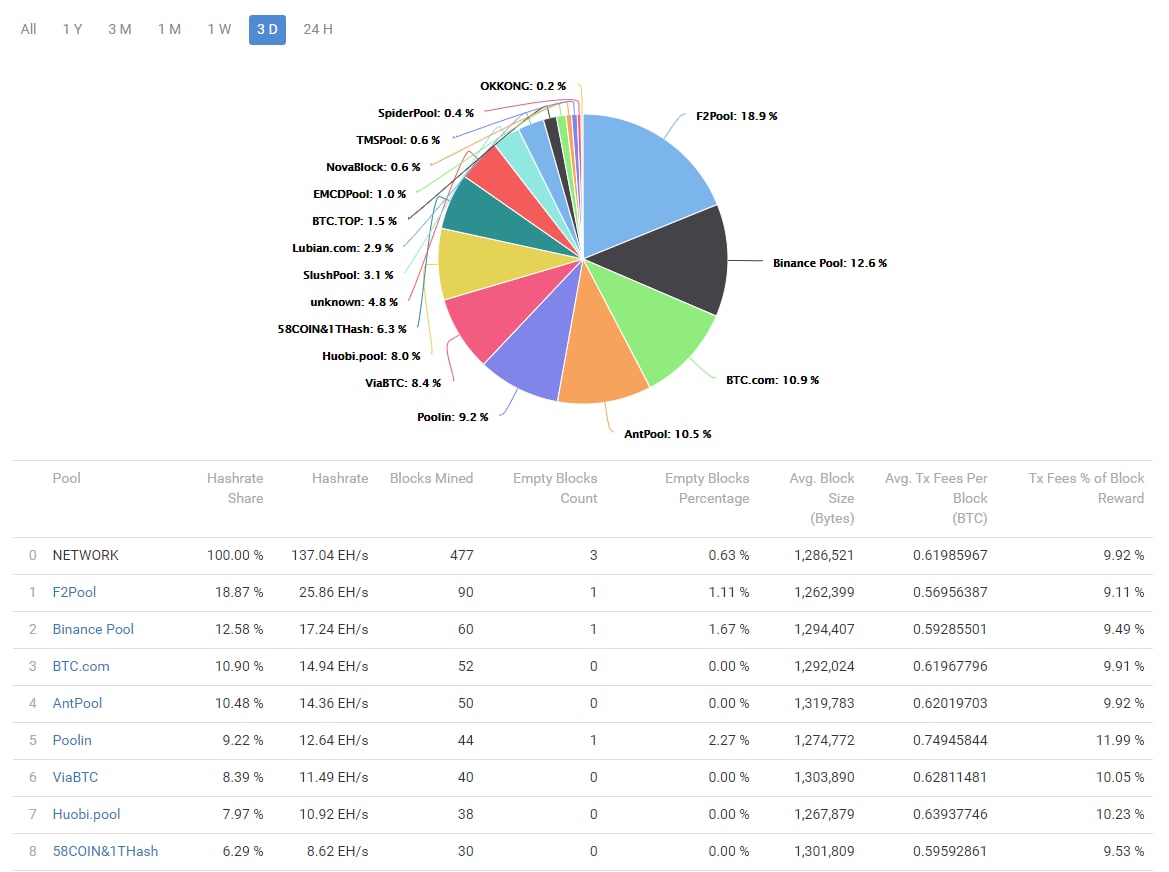The image size is (1169, 872).
Task: Click the network blocks mined value '477'
Action: (x=461, y=555)
